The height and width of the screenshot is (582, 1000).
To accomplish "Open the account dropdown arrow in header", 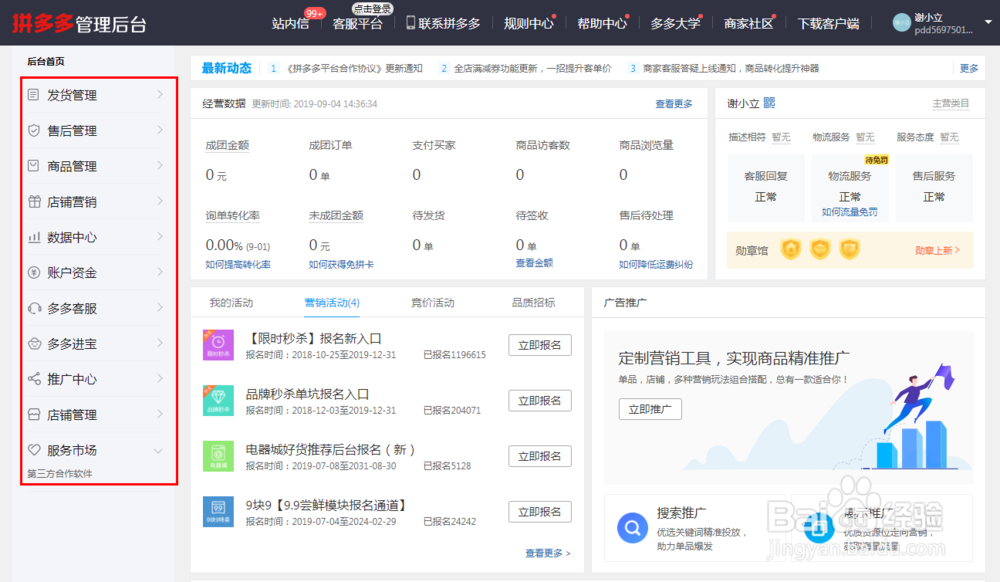I will [988, 22].
